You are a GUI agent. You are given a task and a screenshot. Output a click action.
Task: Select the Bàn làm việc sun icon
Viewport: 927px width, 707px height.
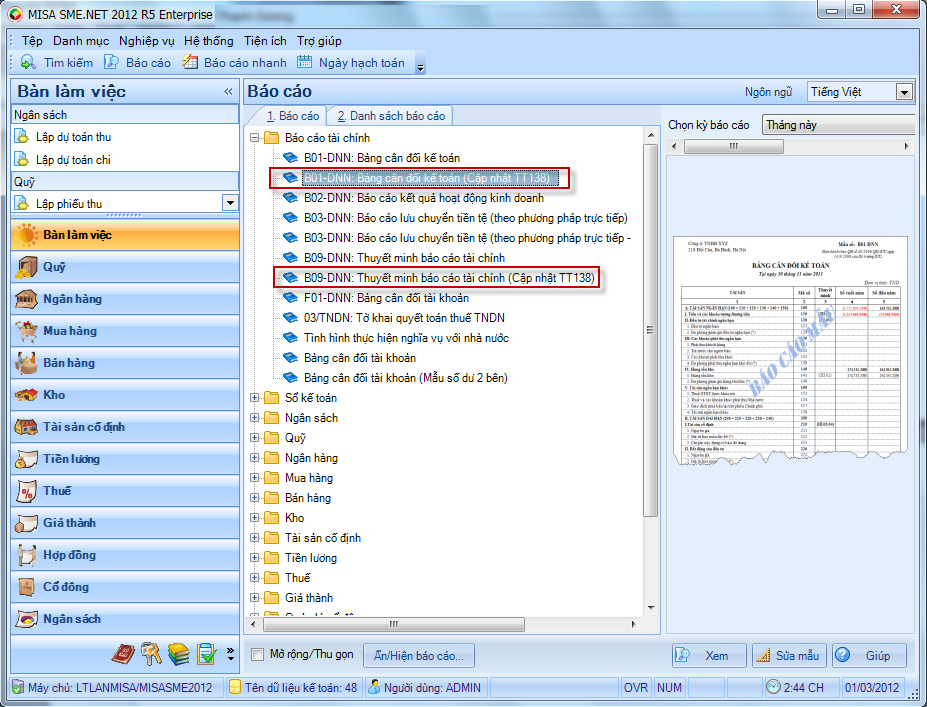click(x=25, y=235)
